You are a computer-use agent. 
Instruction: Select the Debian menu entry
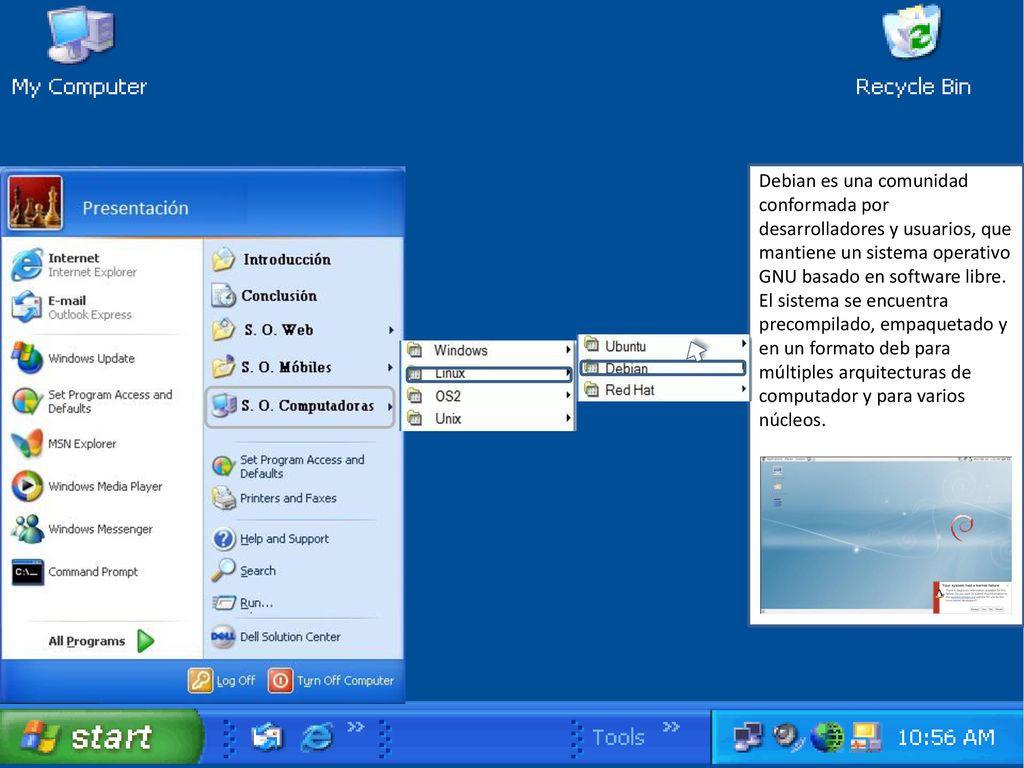[662, 368]
